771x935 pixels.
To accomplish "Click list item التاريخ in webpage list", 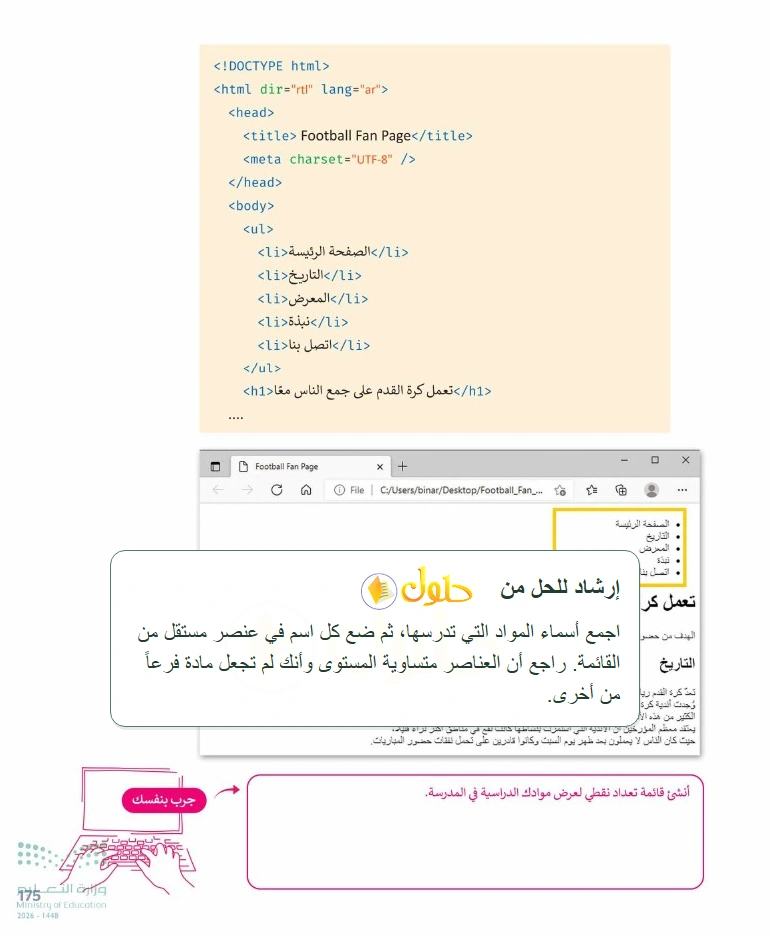I will click(x=658, y=536).
